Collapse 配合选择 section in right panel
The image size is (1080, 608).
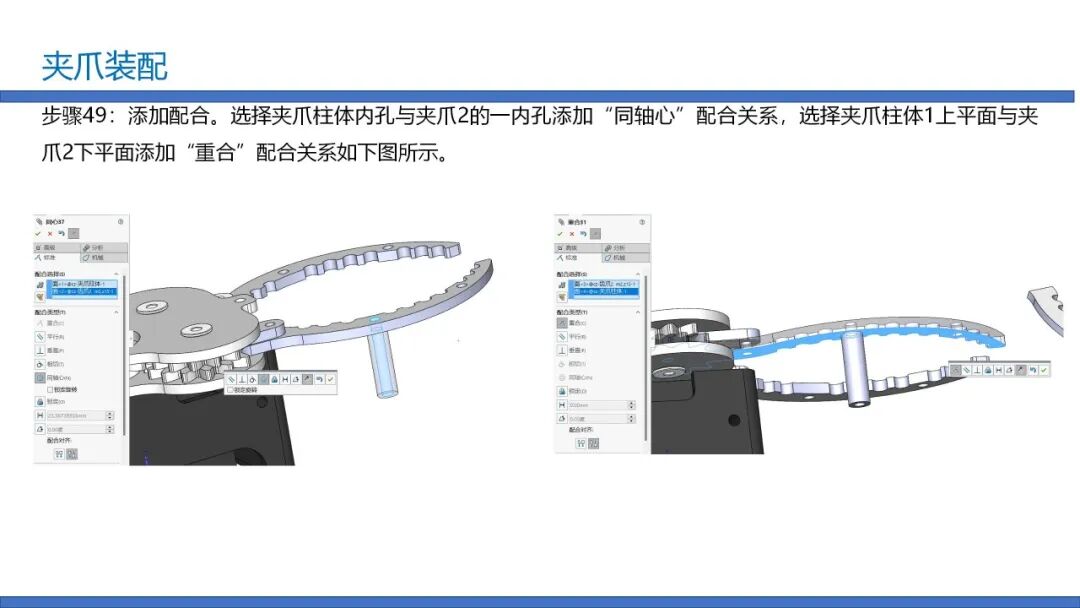coord(638,274)
